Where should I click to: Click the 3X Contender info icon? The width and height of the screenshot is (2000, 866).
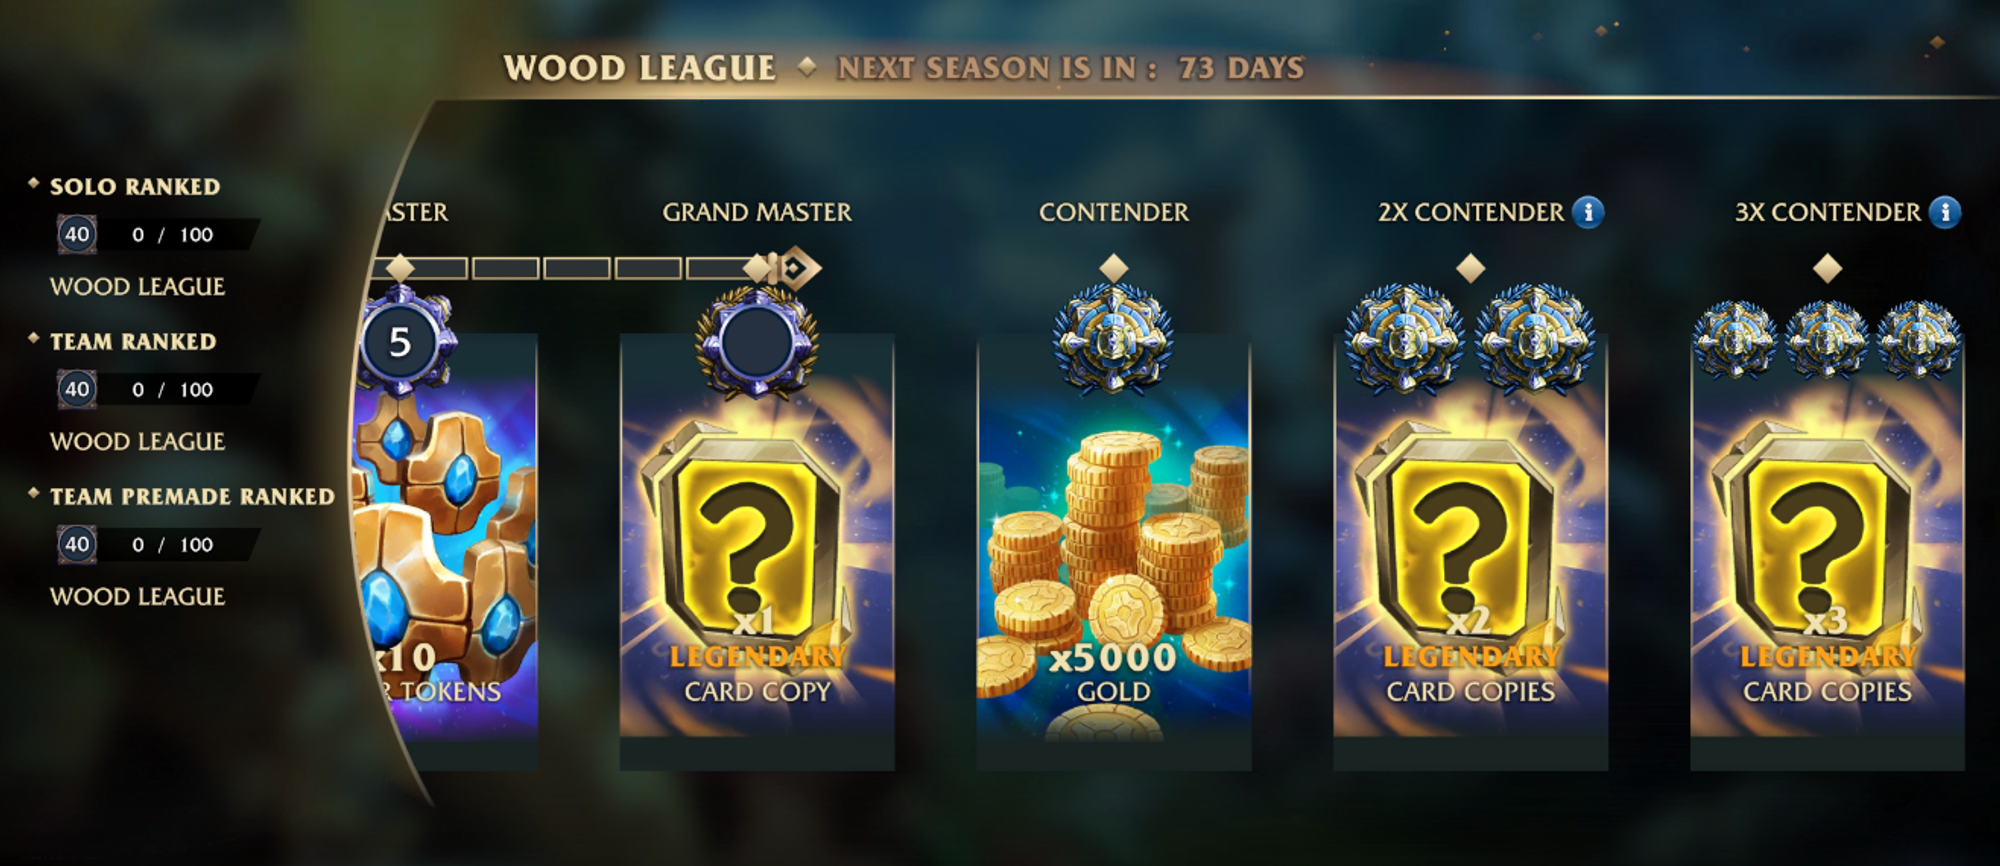(1945, 212)
